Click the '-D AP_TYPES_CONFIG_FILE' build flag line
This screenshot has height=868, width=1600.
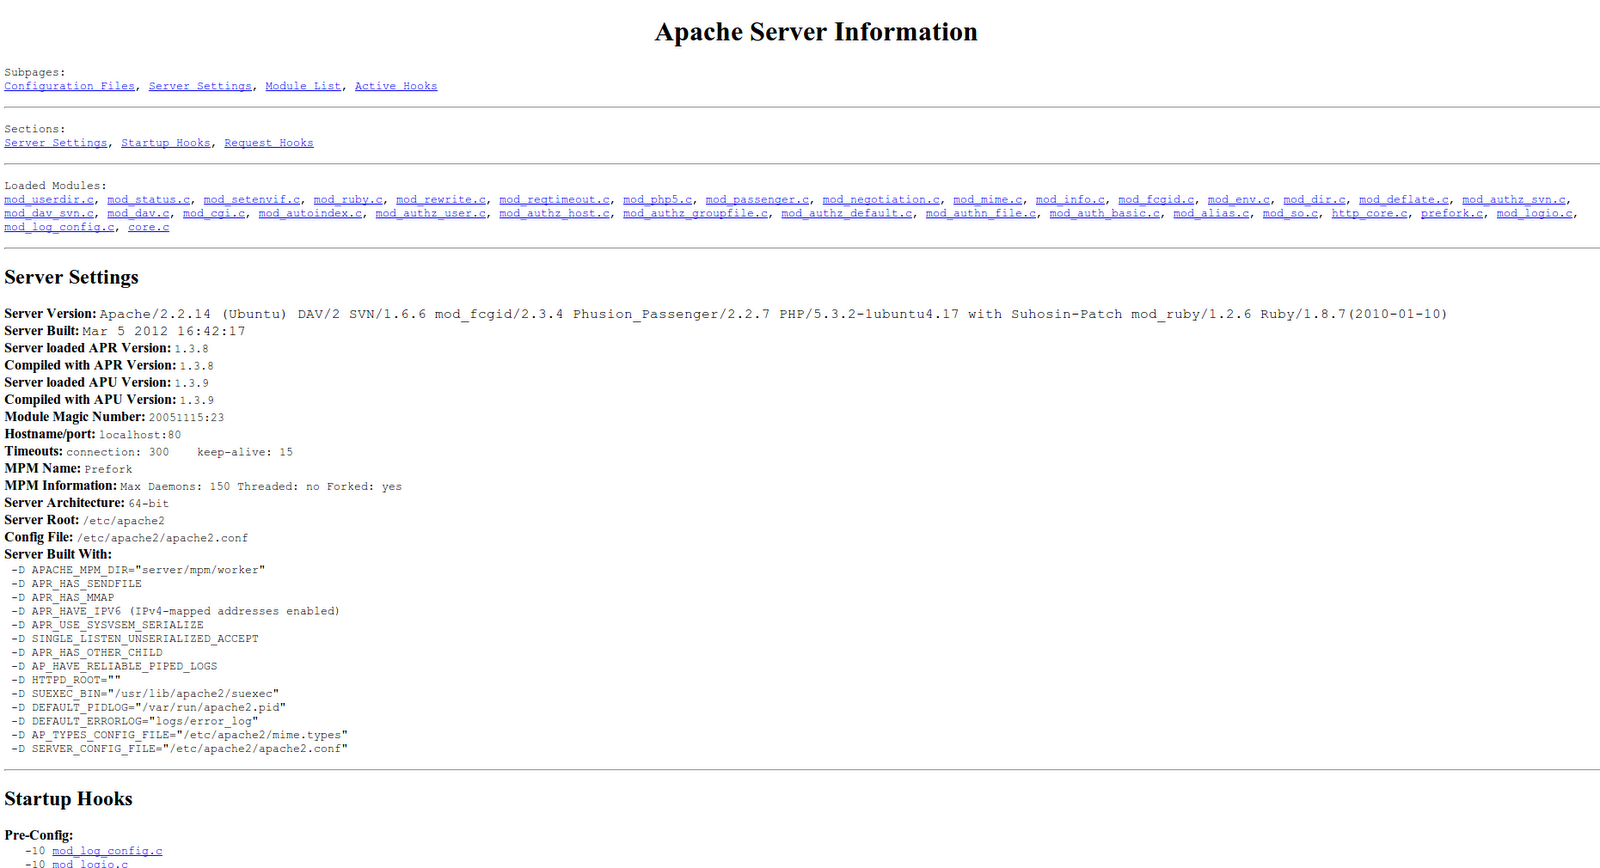[179, 735]
